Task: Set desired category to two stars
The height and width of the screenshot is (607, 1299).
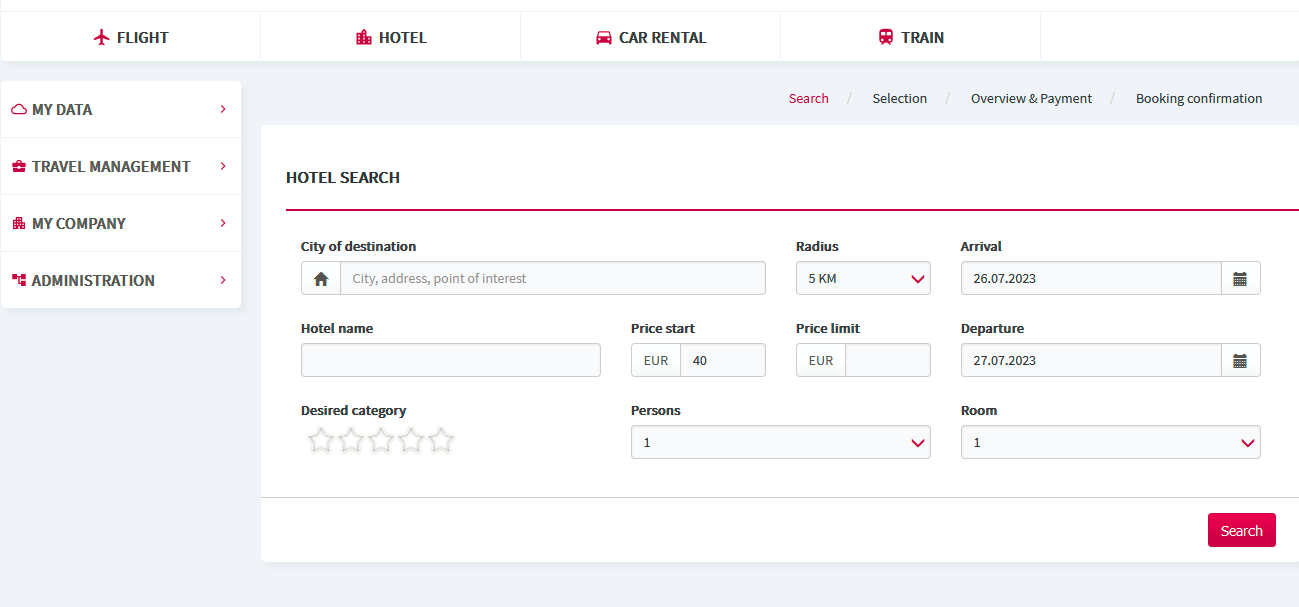Action: (350, 440)
